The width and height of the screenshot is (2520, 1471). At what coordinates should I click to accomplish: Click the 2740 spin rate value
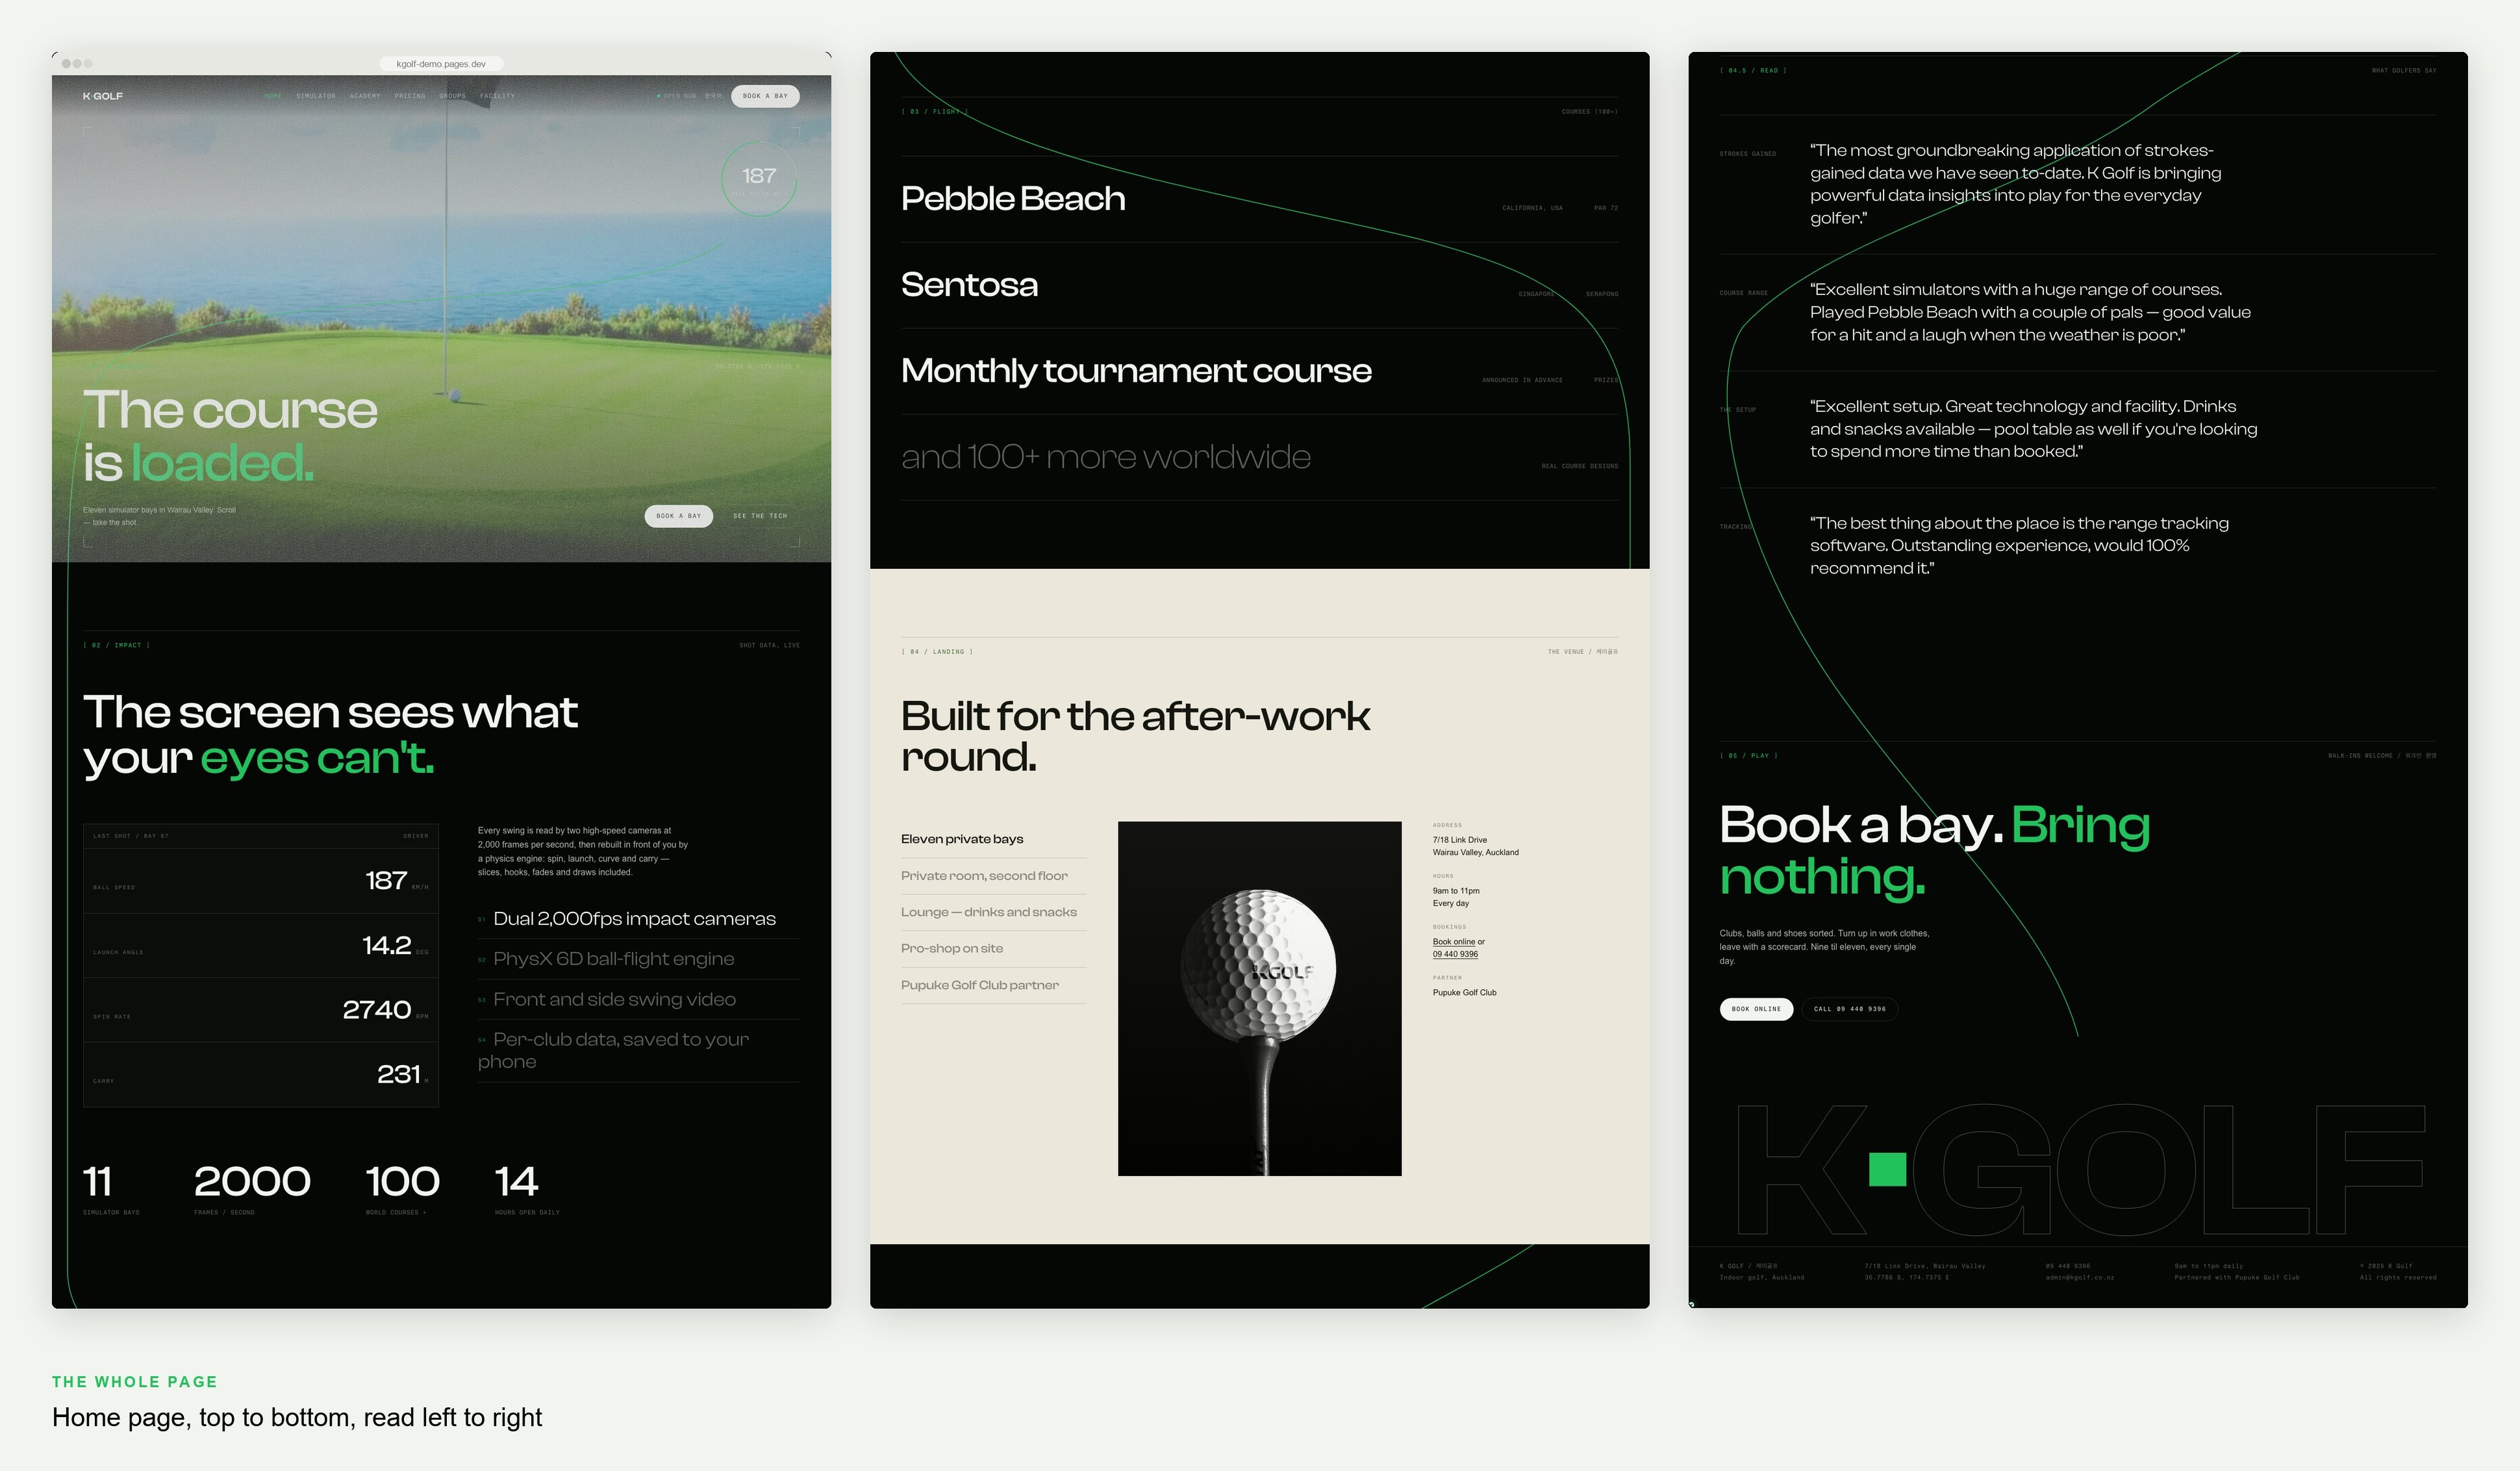tap(377, 1009)
